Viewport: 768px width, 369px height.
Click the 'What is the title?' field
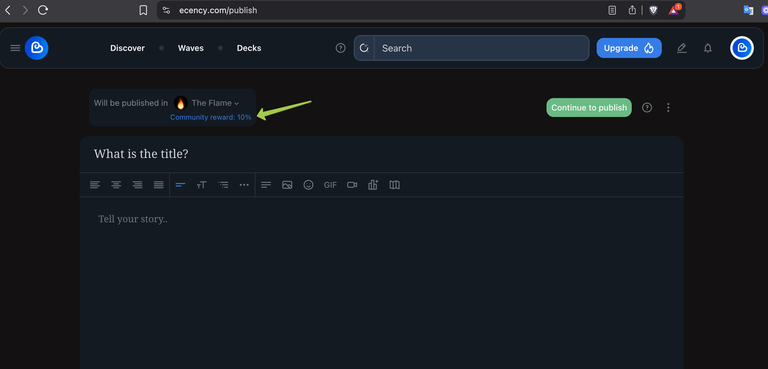click(381, 154)
